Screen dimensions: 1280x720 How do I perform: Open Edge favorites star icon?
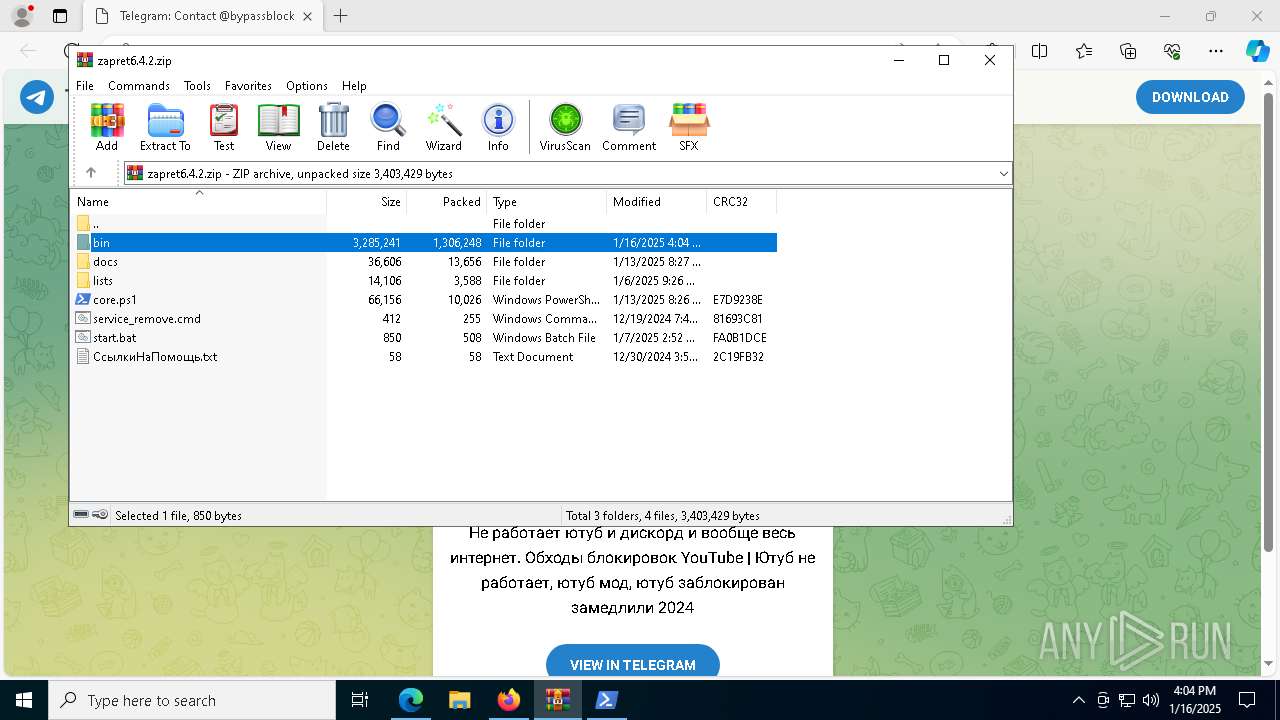click(1084, 51)
